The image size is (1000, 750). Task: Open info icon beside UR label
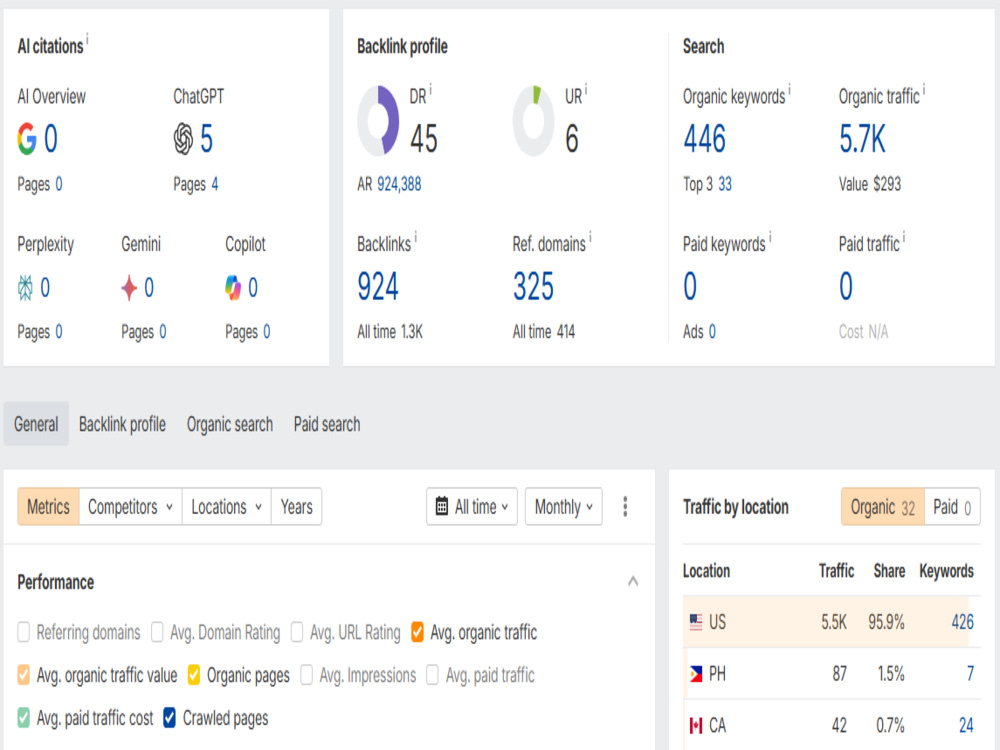586,89
